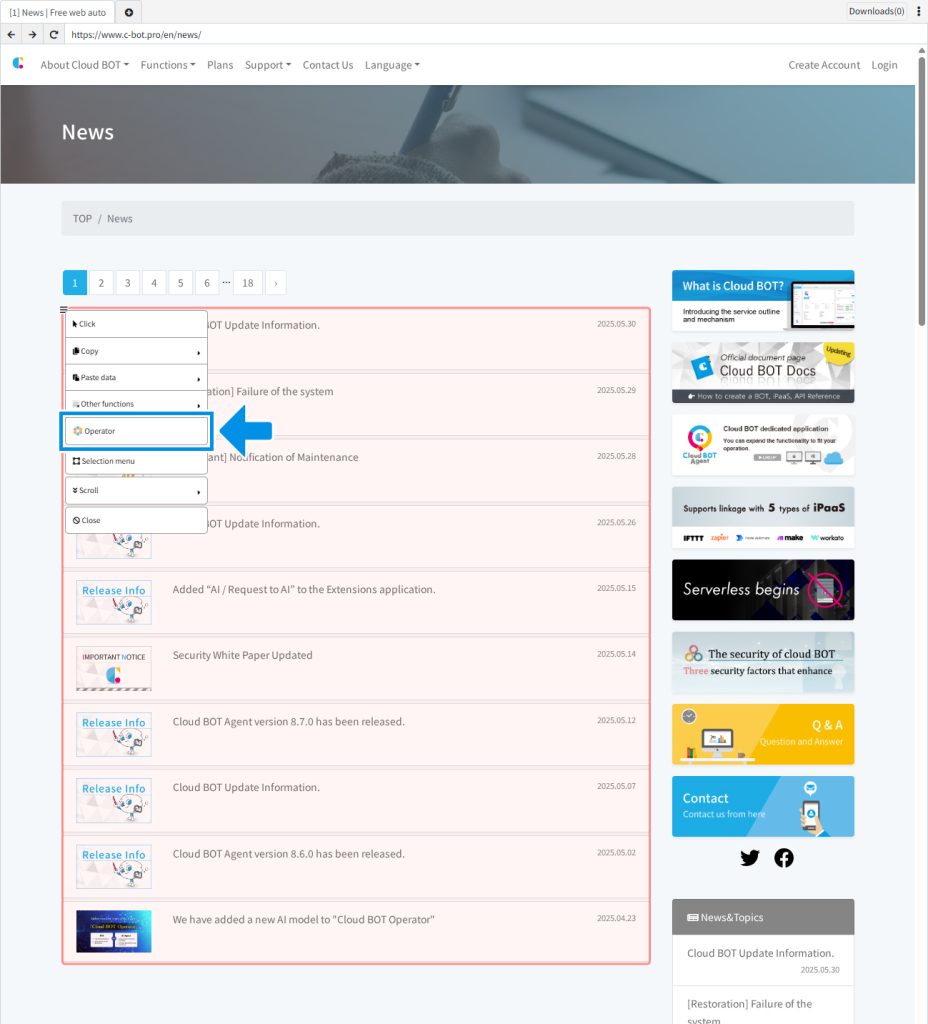The height and width of the screenshot is (1024, 928).
Task: Open Agent version 8.6.0 release article
Action: click(289, 854)
